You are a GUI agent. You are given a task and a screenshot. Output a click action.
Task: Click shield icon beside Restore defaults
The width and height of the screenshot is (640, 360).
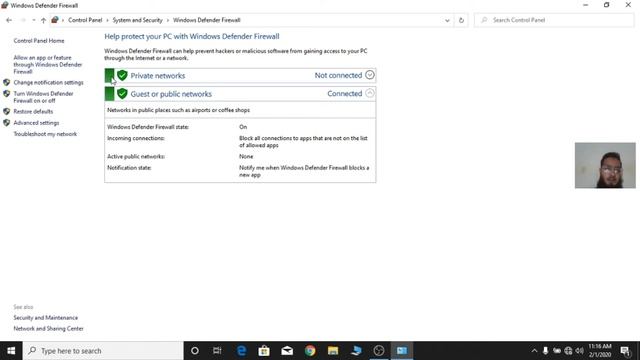(7, 111)
